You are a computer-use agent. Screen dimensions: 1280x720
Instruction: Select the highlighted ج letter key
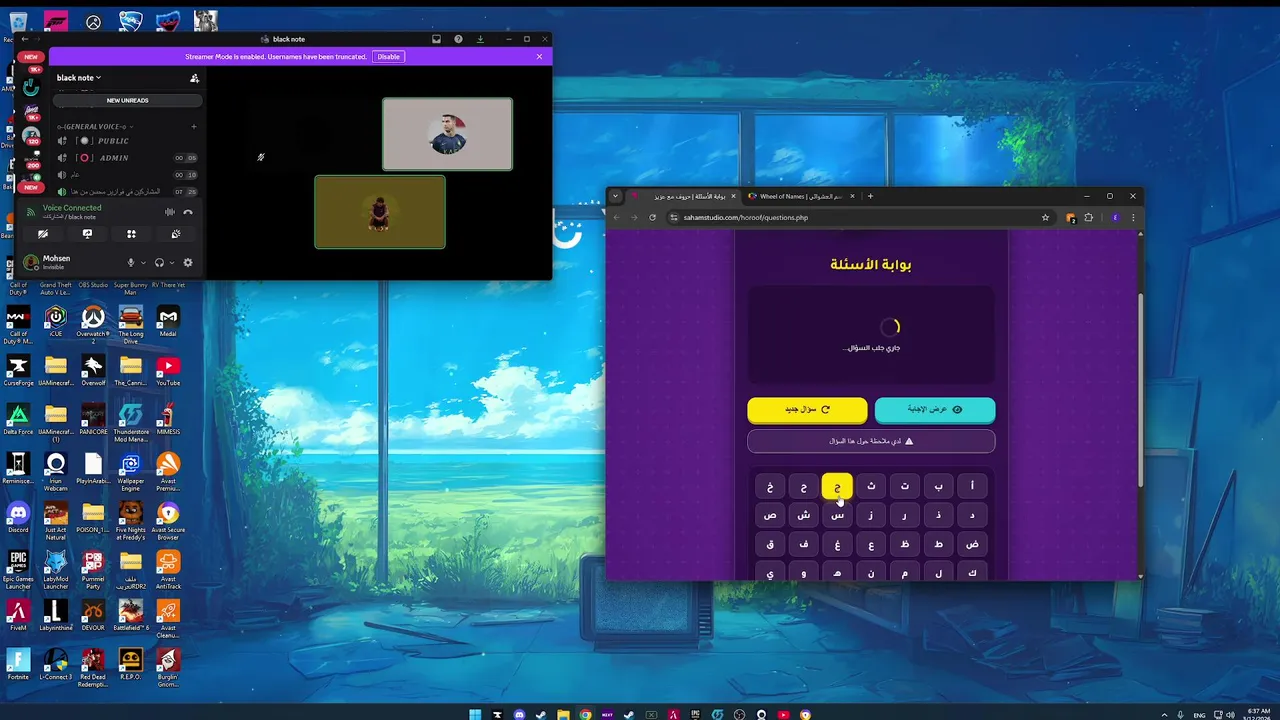(837, 486)
